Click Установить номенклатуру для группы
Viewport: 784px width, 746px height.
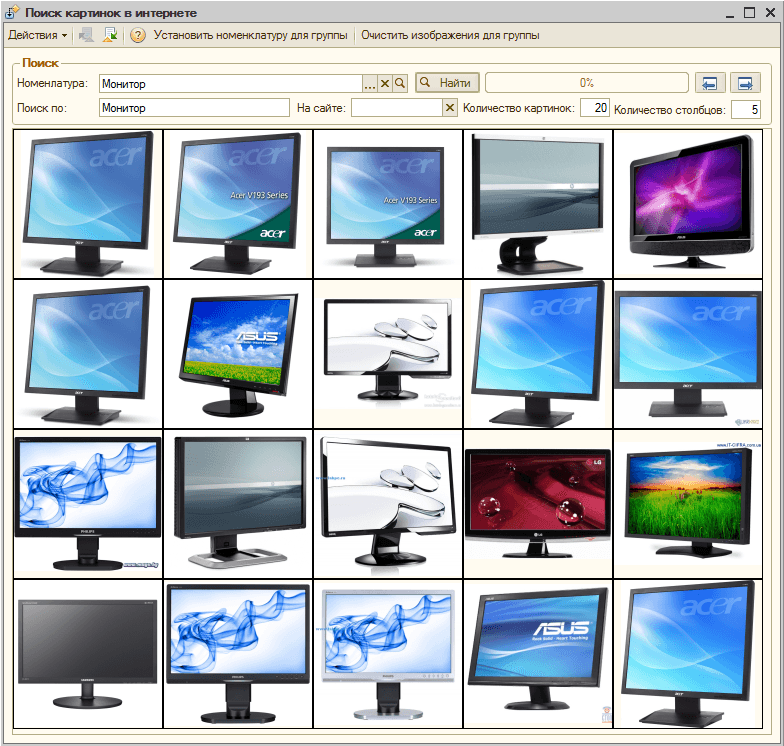[250, 35]
